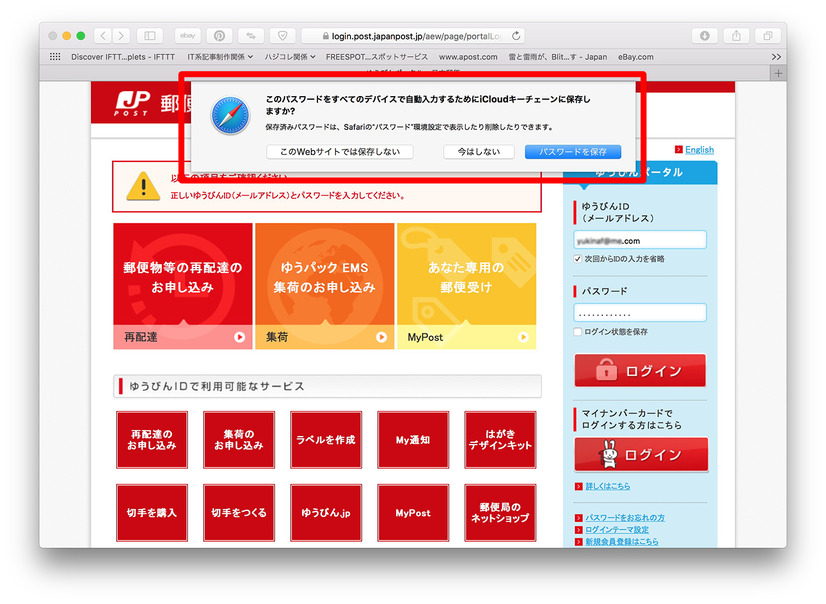The image size is (826, 604).
Task: Open FREESPOT bookmark
Action: [377, 57]
